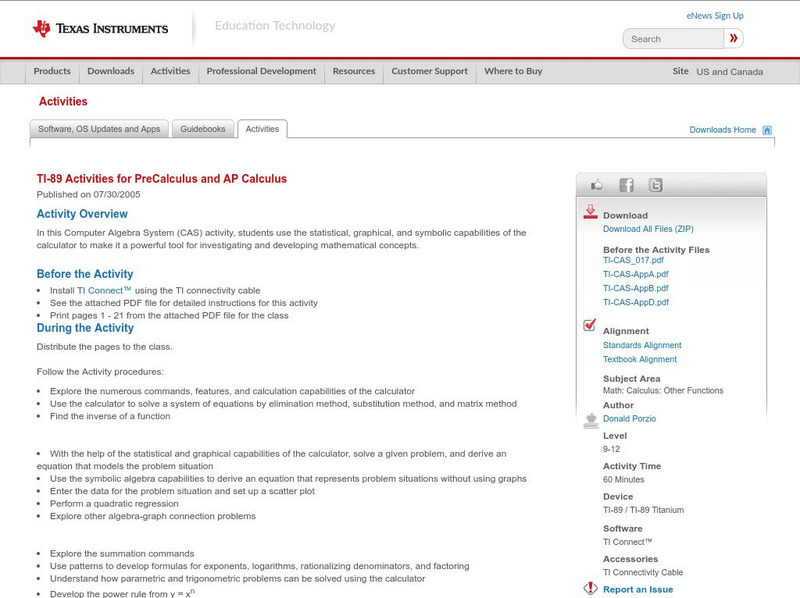The width and height of the screenshot is (800, 598).
Task: Click the thumbs-up like icon
Action: [596, 185]
